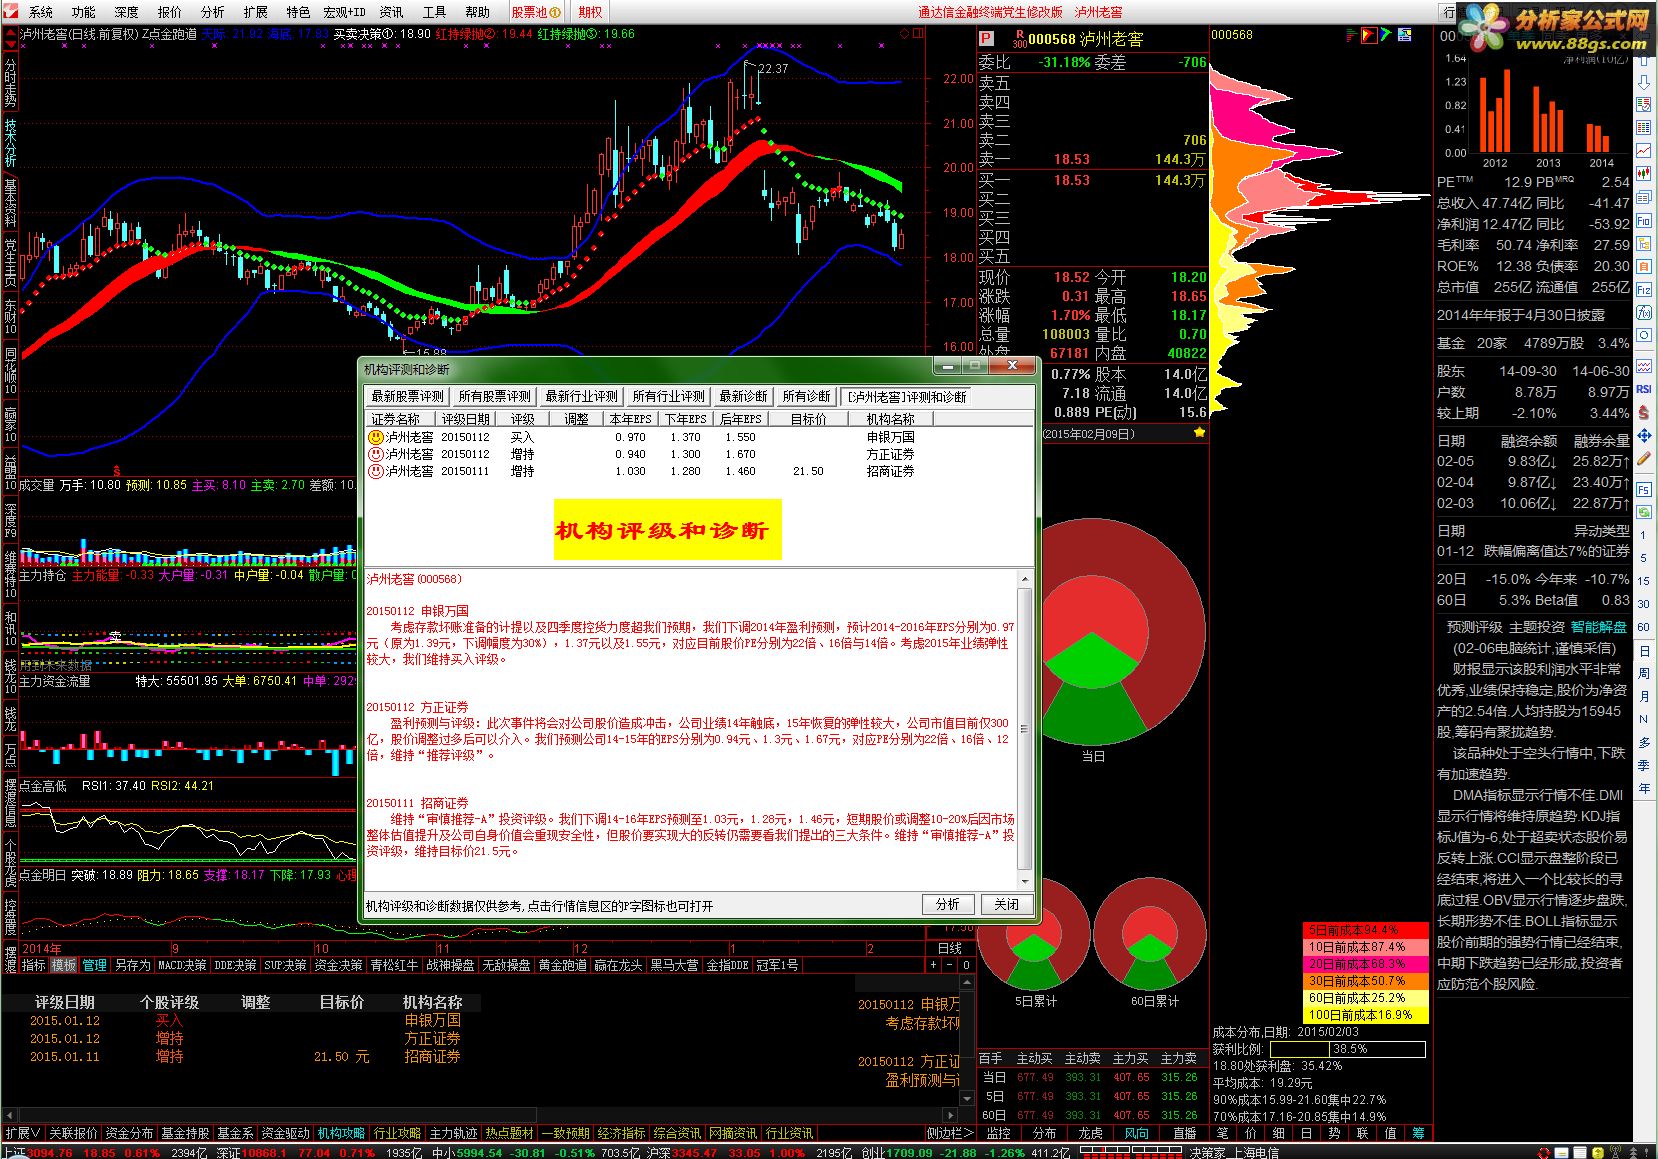This screenshot has width=1658, height=1159.
Task: Click the 期权 button in menu bar
Action: (x=590, y=12)
